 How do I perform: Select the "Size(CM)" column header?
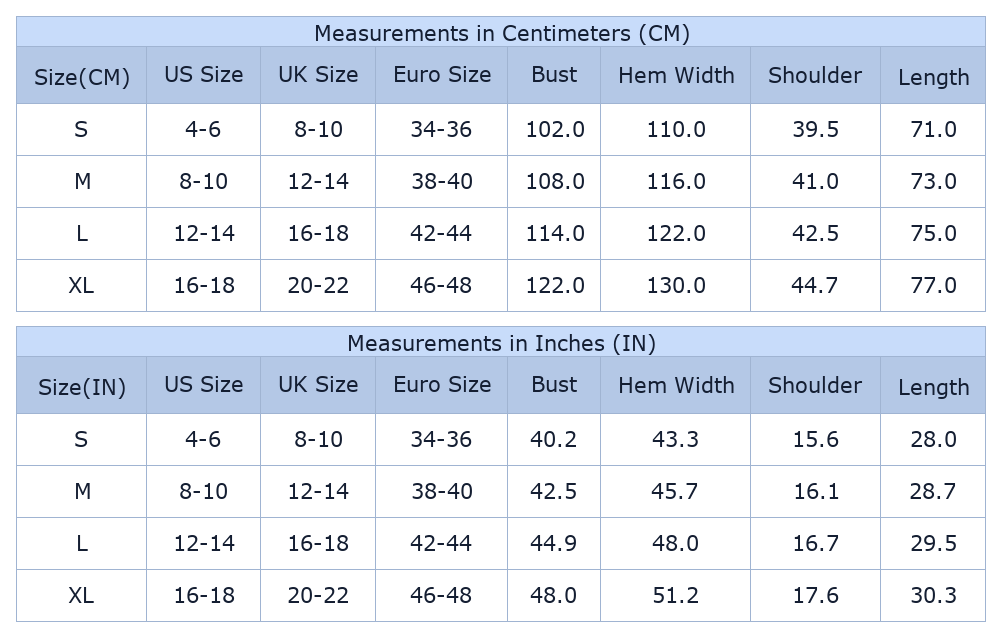(82, 77)
